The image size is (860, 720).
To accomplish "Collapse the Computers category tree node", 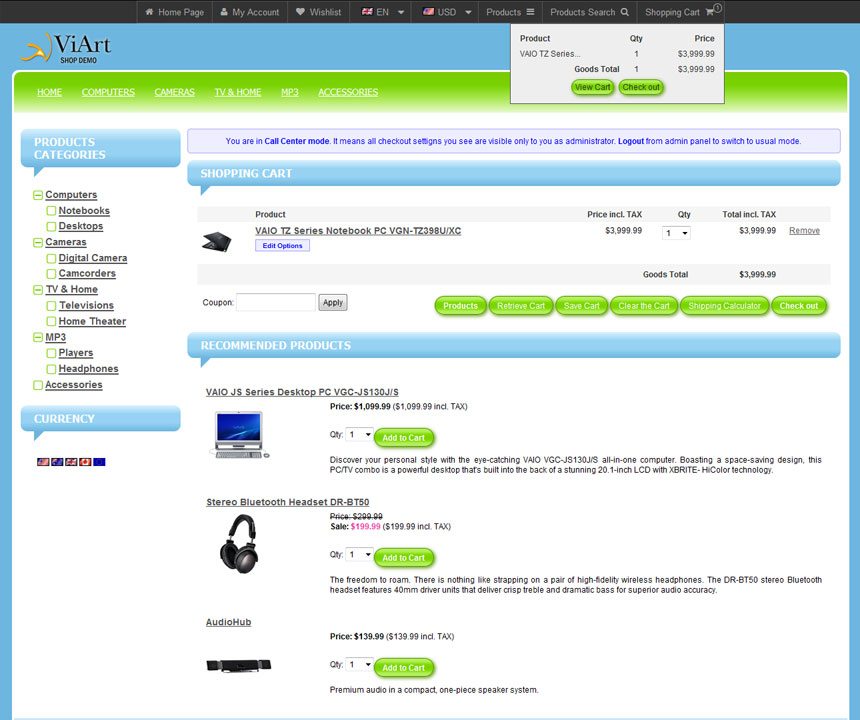I will (x=38, y=195).
